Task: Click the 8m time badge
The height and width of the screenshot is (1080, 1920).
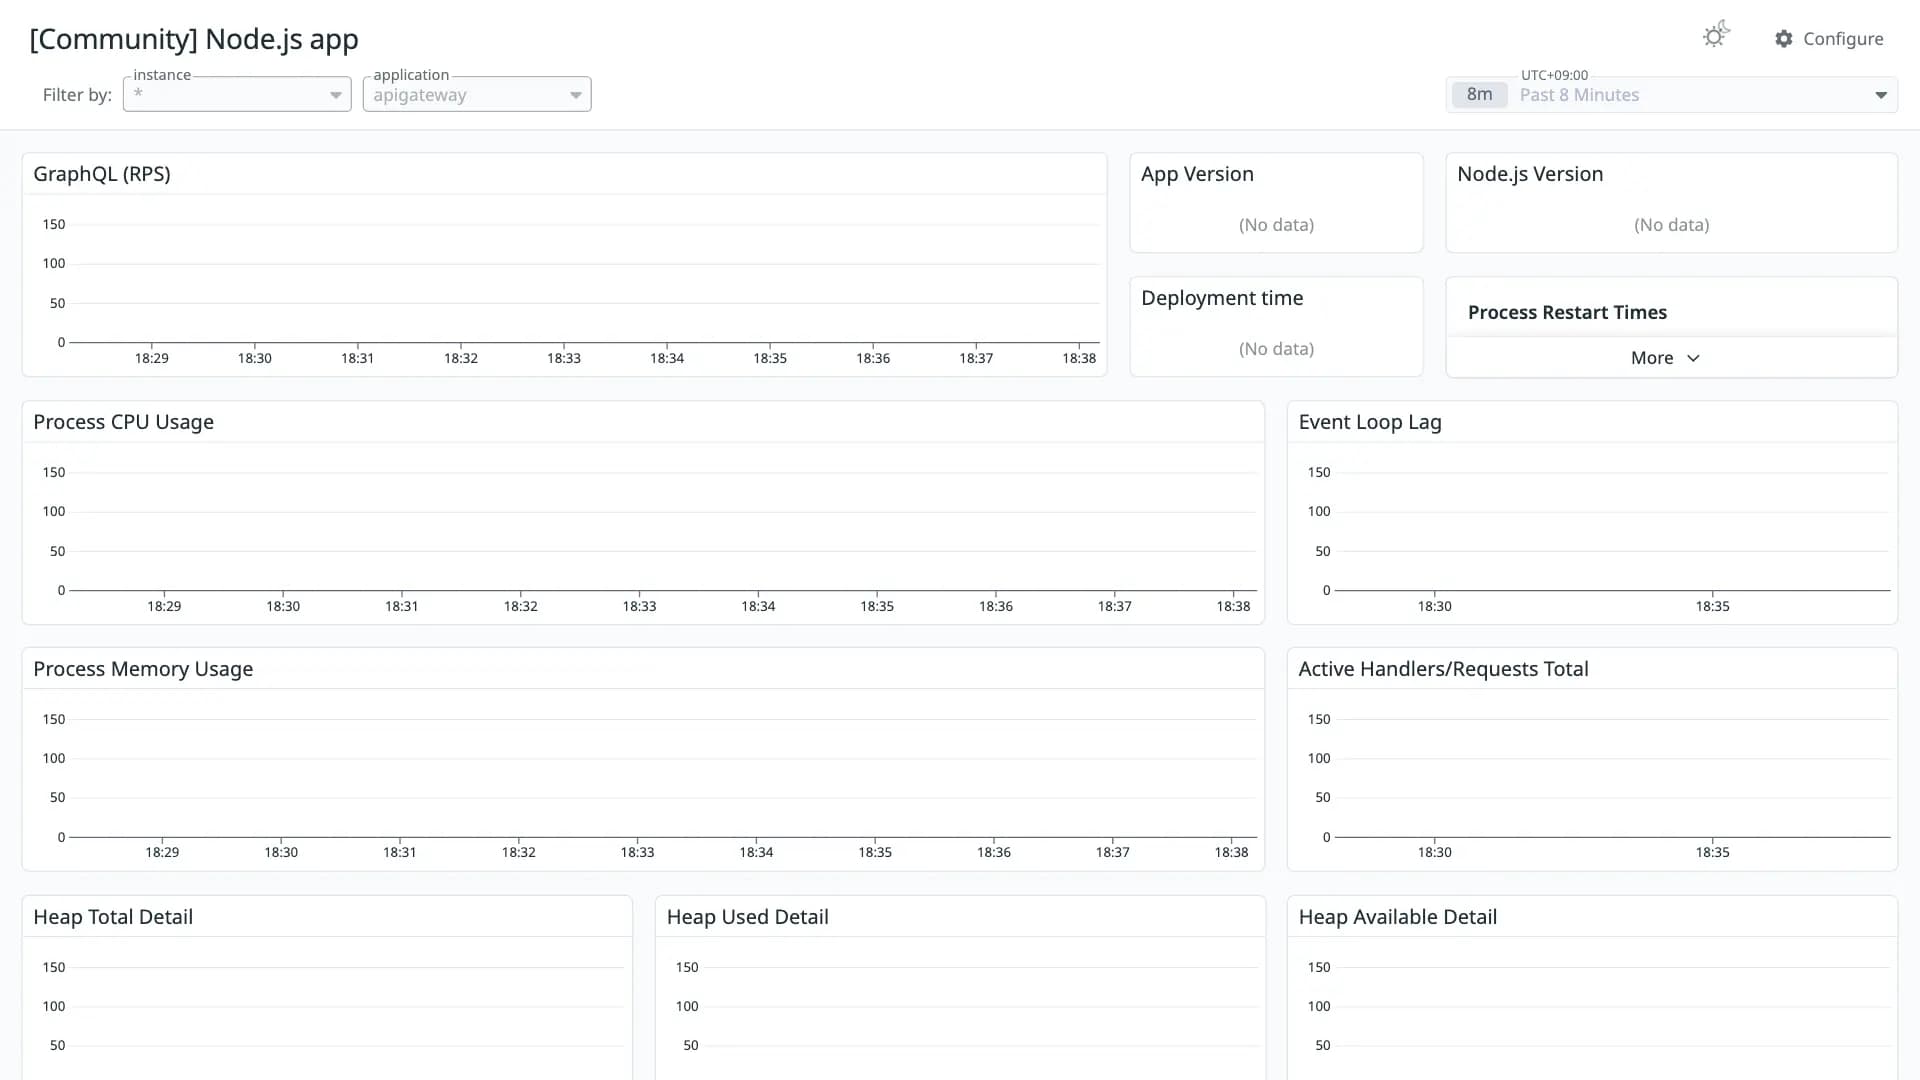Action: tap(1479, 94)
